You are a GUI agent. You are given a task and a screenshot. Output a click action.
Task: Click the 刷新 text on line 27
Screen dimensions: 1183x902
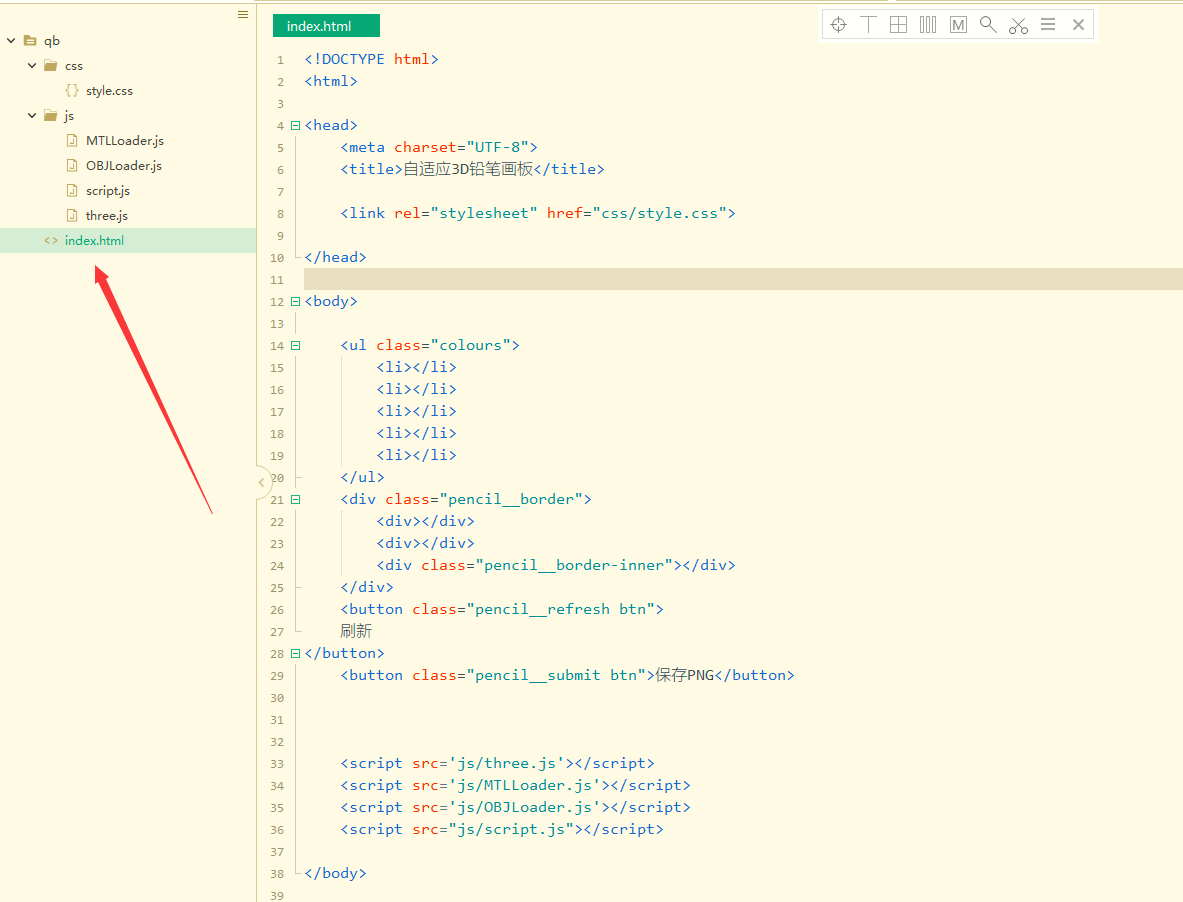[x=356, y=631]
